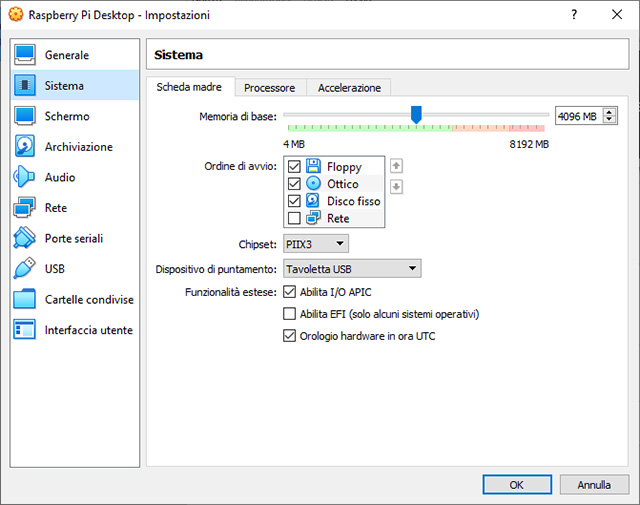This screenshot has height=505, width=640.
Task: Enable the Abilita EFI checkbox
Action: (291, 314)
